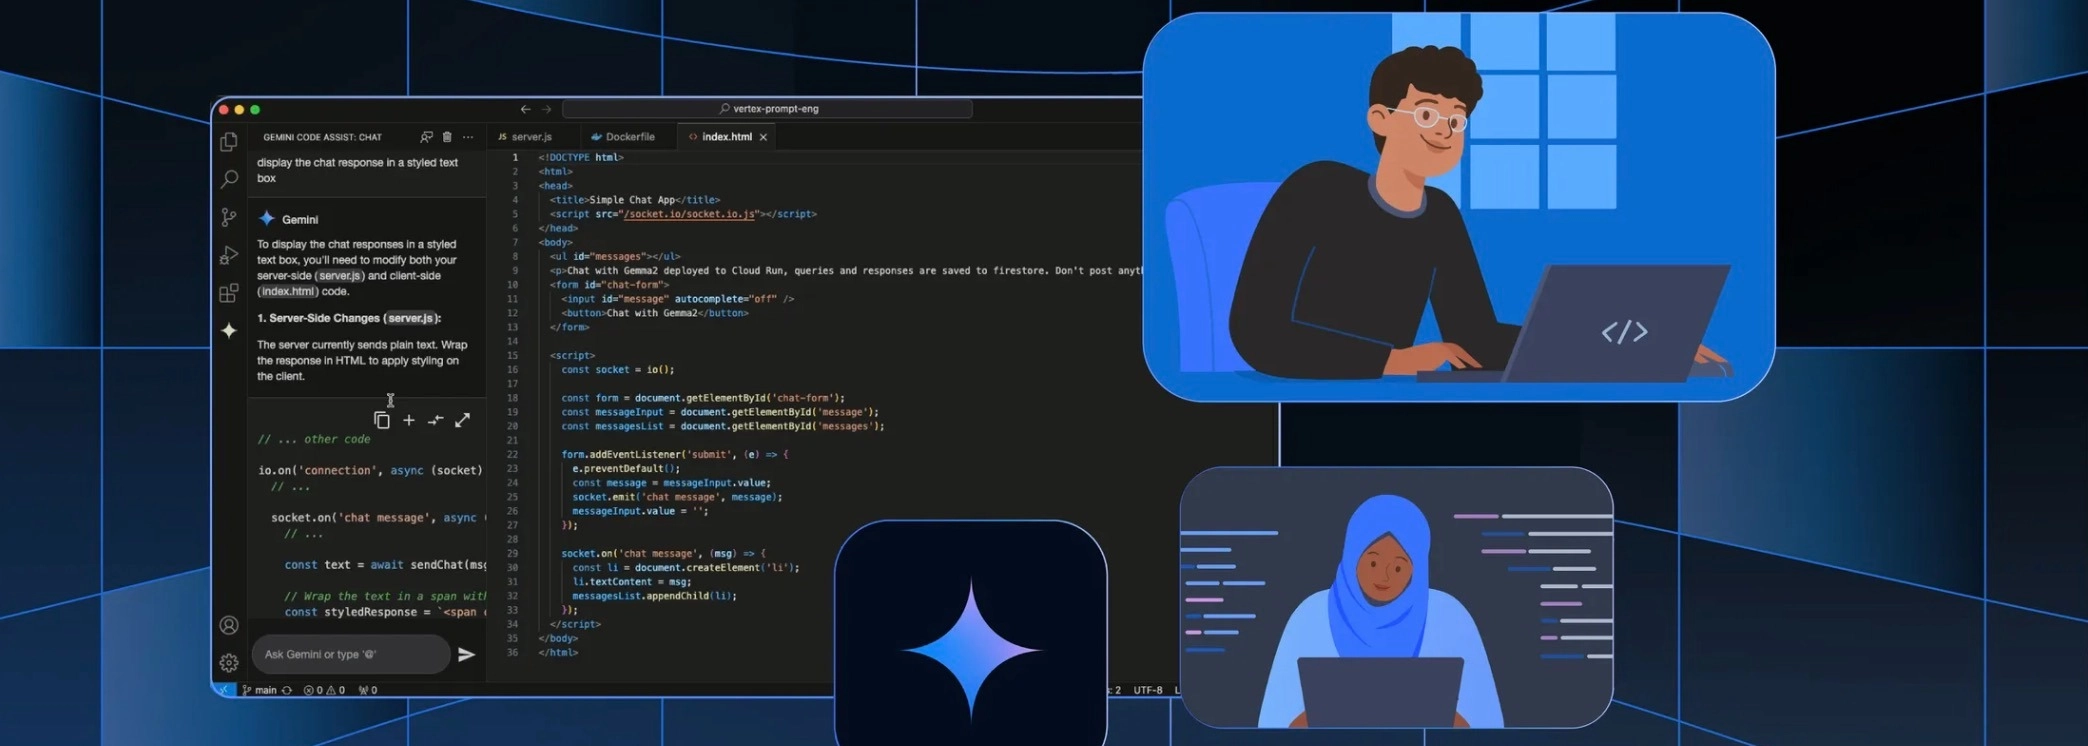Open diff view for the code snippet

click(436, 420)
